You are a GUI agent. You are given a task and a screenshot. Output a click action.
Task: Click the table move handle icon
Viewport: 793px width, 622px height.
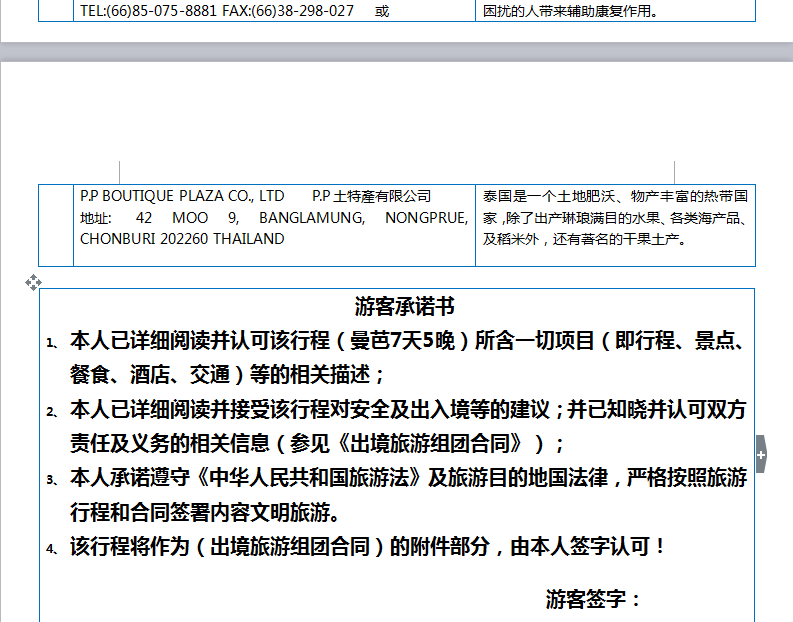pyautogui.click(x=33, y=283)
